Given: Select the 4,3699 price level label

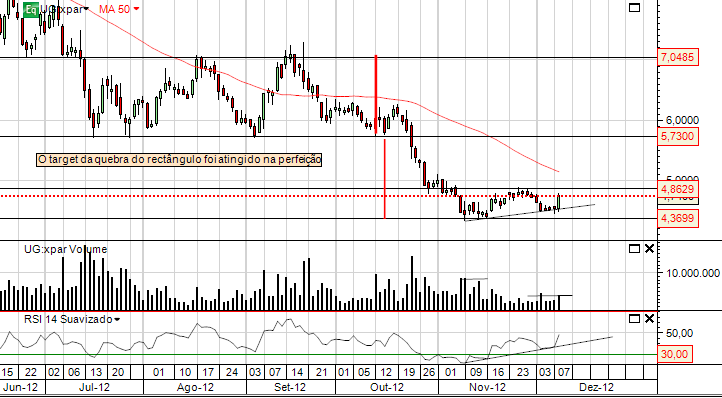Looking at the screenshot, I should coord(678,218).
